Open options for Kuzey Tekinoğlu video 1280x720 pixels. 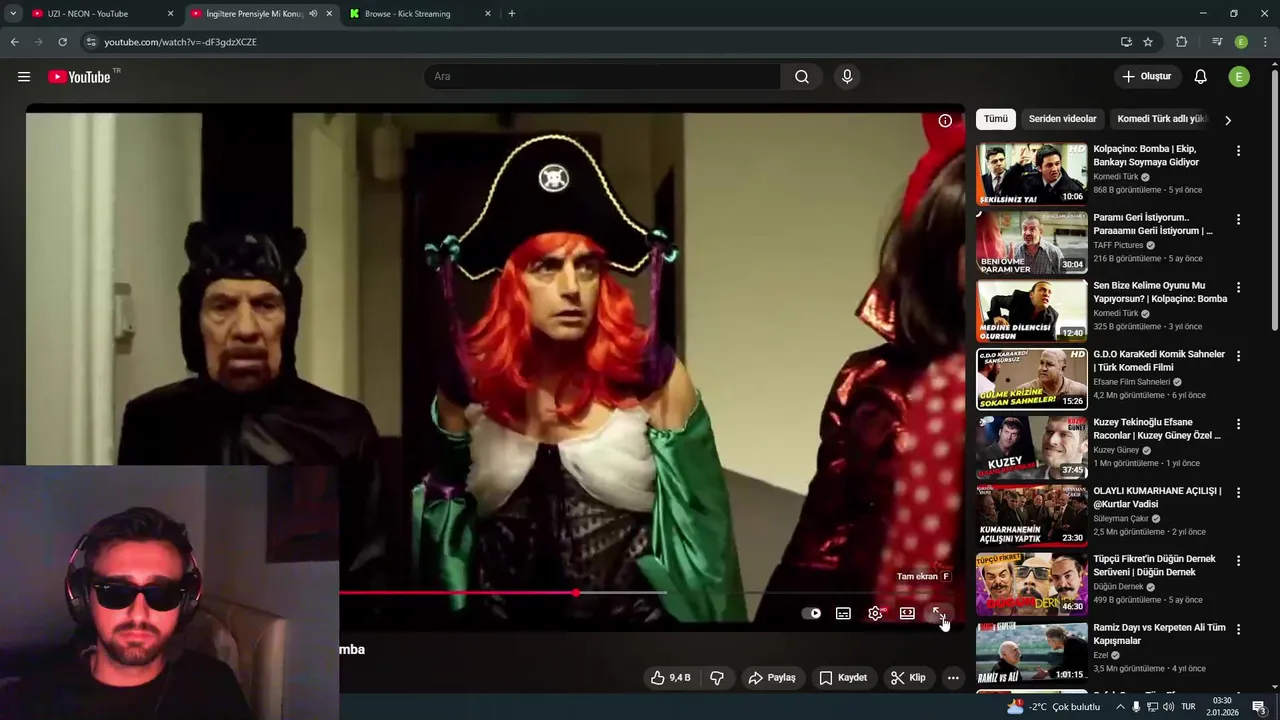(1238, 424)
